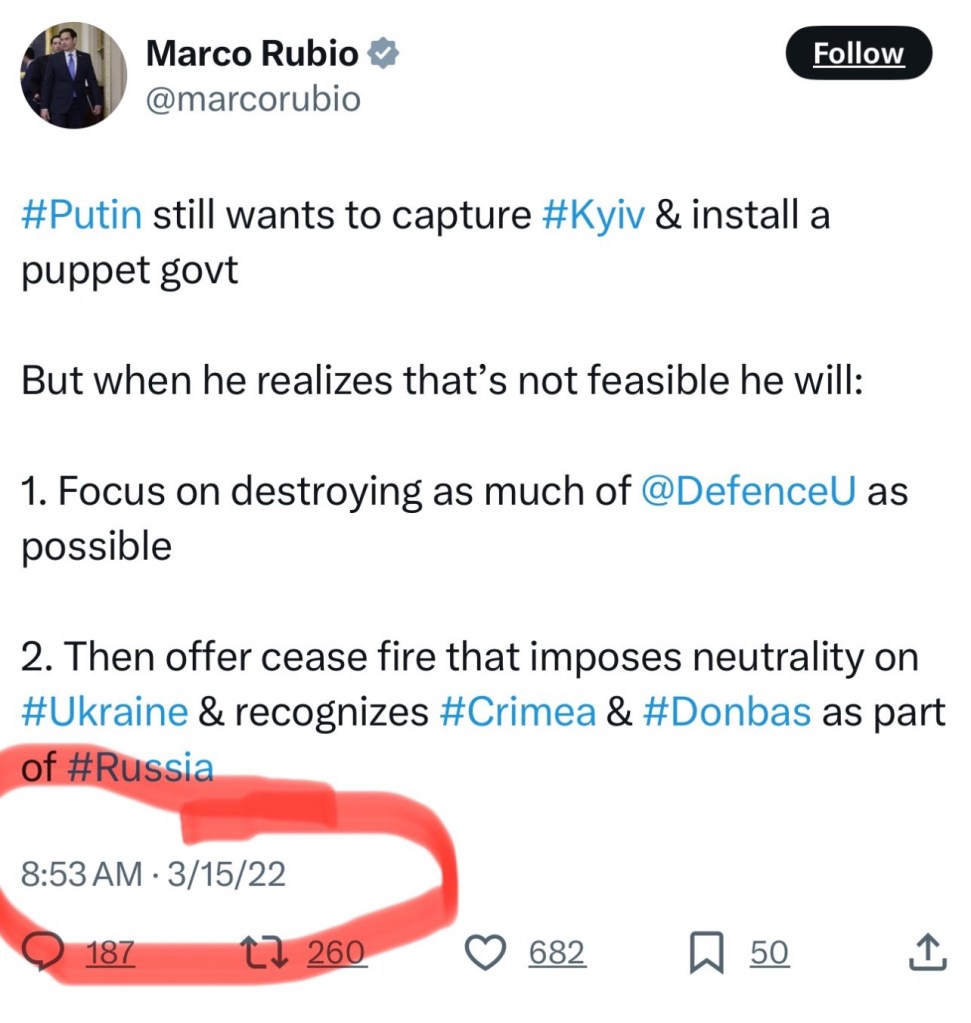The image size is (971, 1023).
Task: Click the Marco Rubio display name
Action: 251,54
